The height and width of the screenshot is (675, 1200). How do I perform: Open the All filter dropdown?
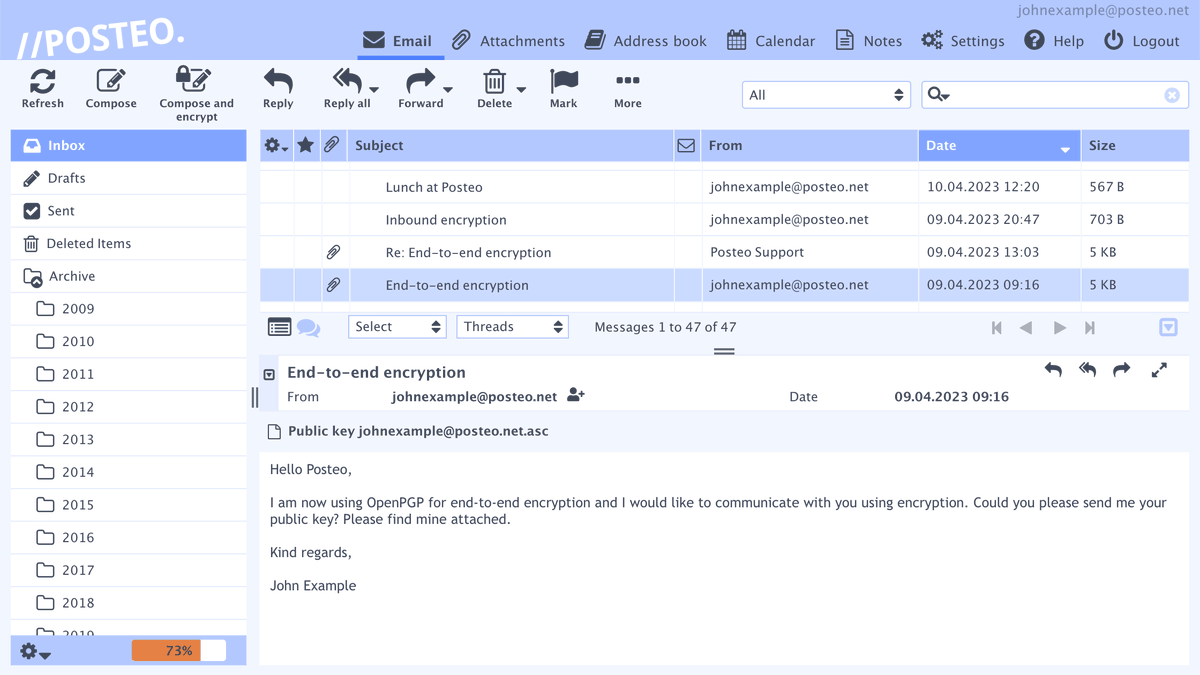click(x=826, y=95)
